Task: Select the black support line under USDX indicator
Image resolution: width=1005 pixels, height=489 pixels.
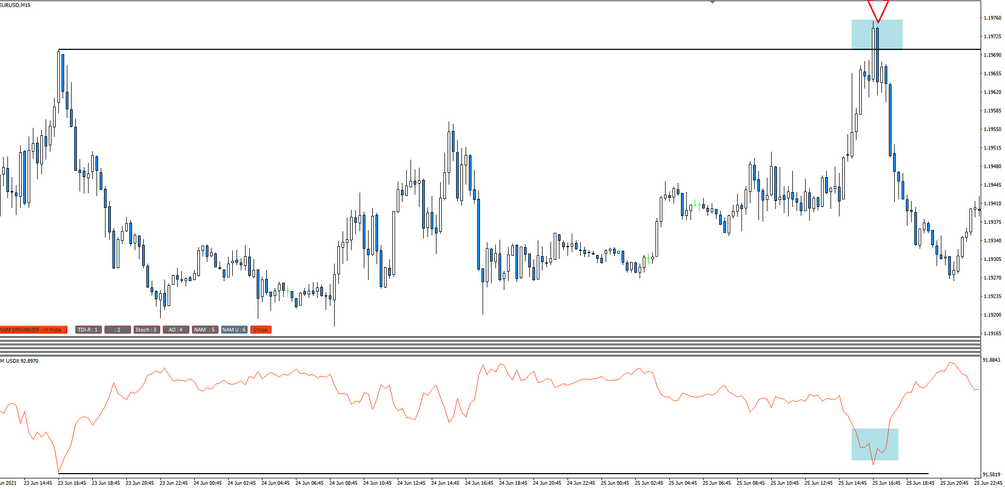Action: point(494,474)
